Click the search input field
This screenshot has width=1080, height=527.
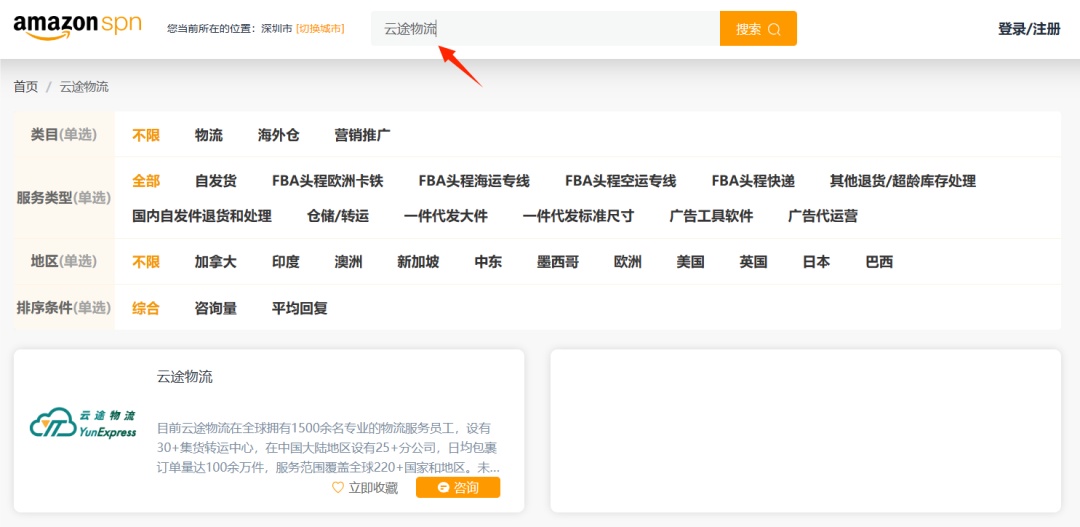545,29
